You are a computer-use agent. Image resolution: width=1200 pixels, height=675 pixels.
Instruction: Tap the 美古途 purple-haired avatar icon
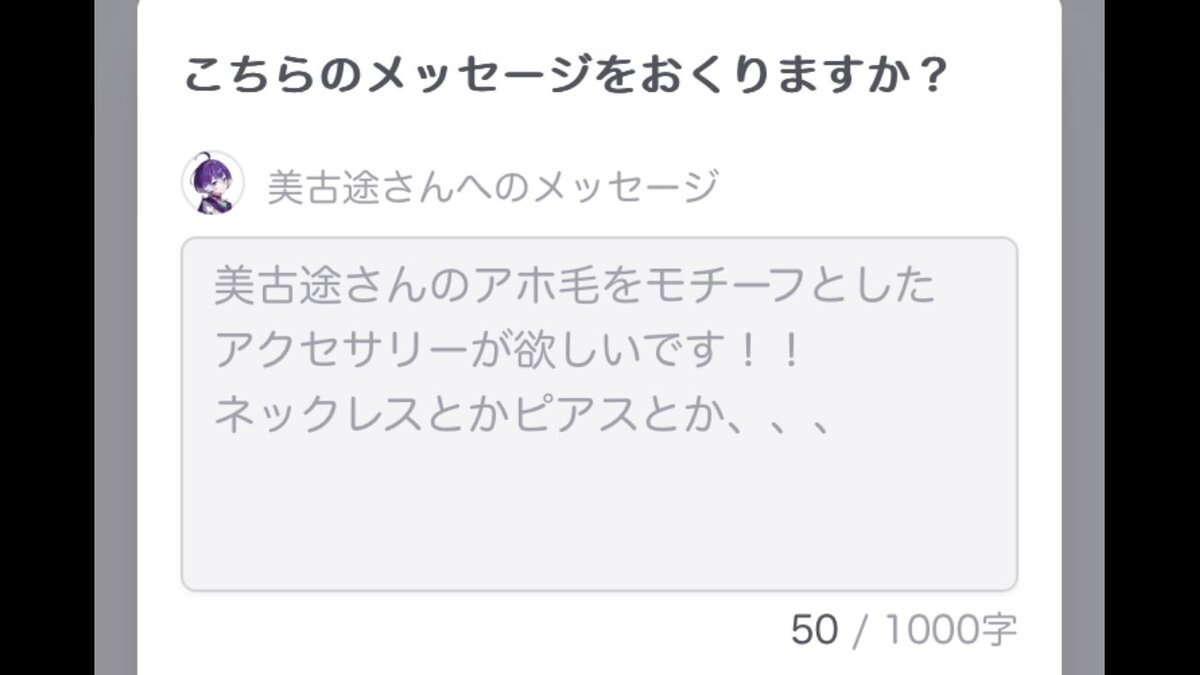point(213,182)
